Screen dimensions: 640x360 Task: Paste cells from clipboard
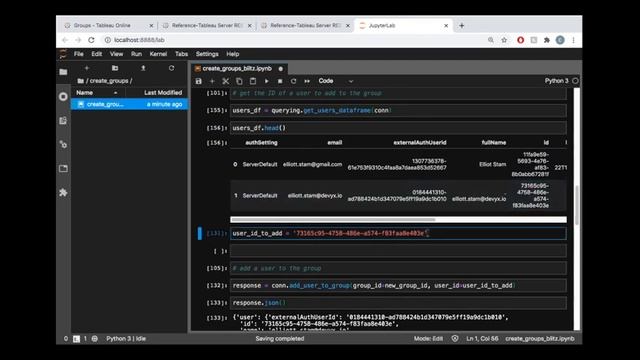coord(253,81)
